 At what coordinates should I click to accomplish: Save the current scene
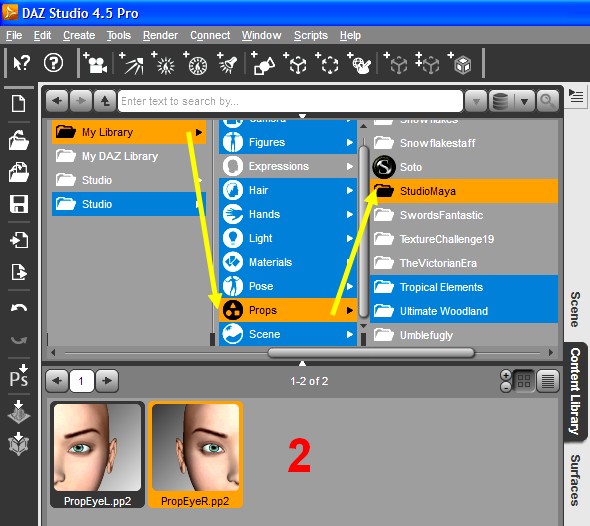pyautogui.click(x=18, y=204)
